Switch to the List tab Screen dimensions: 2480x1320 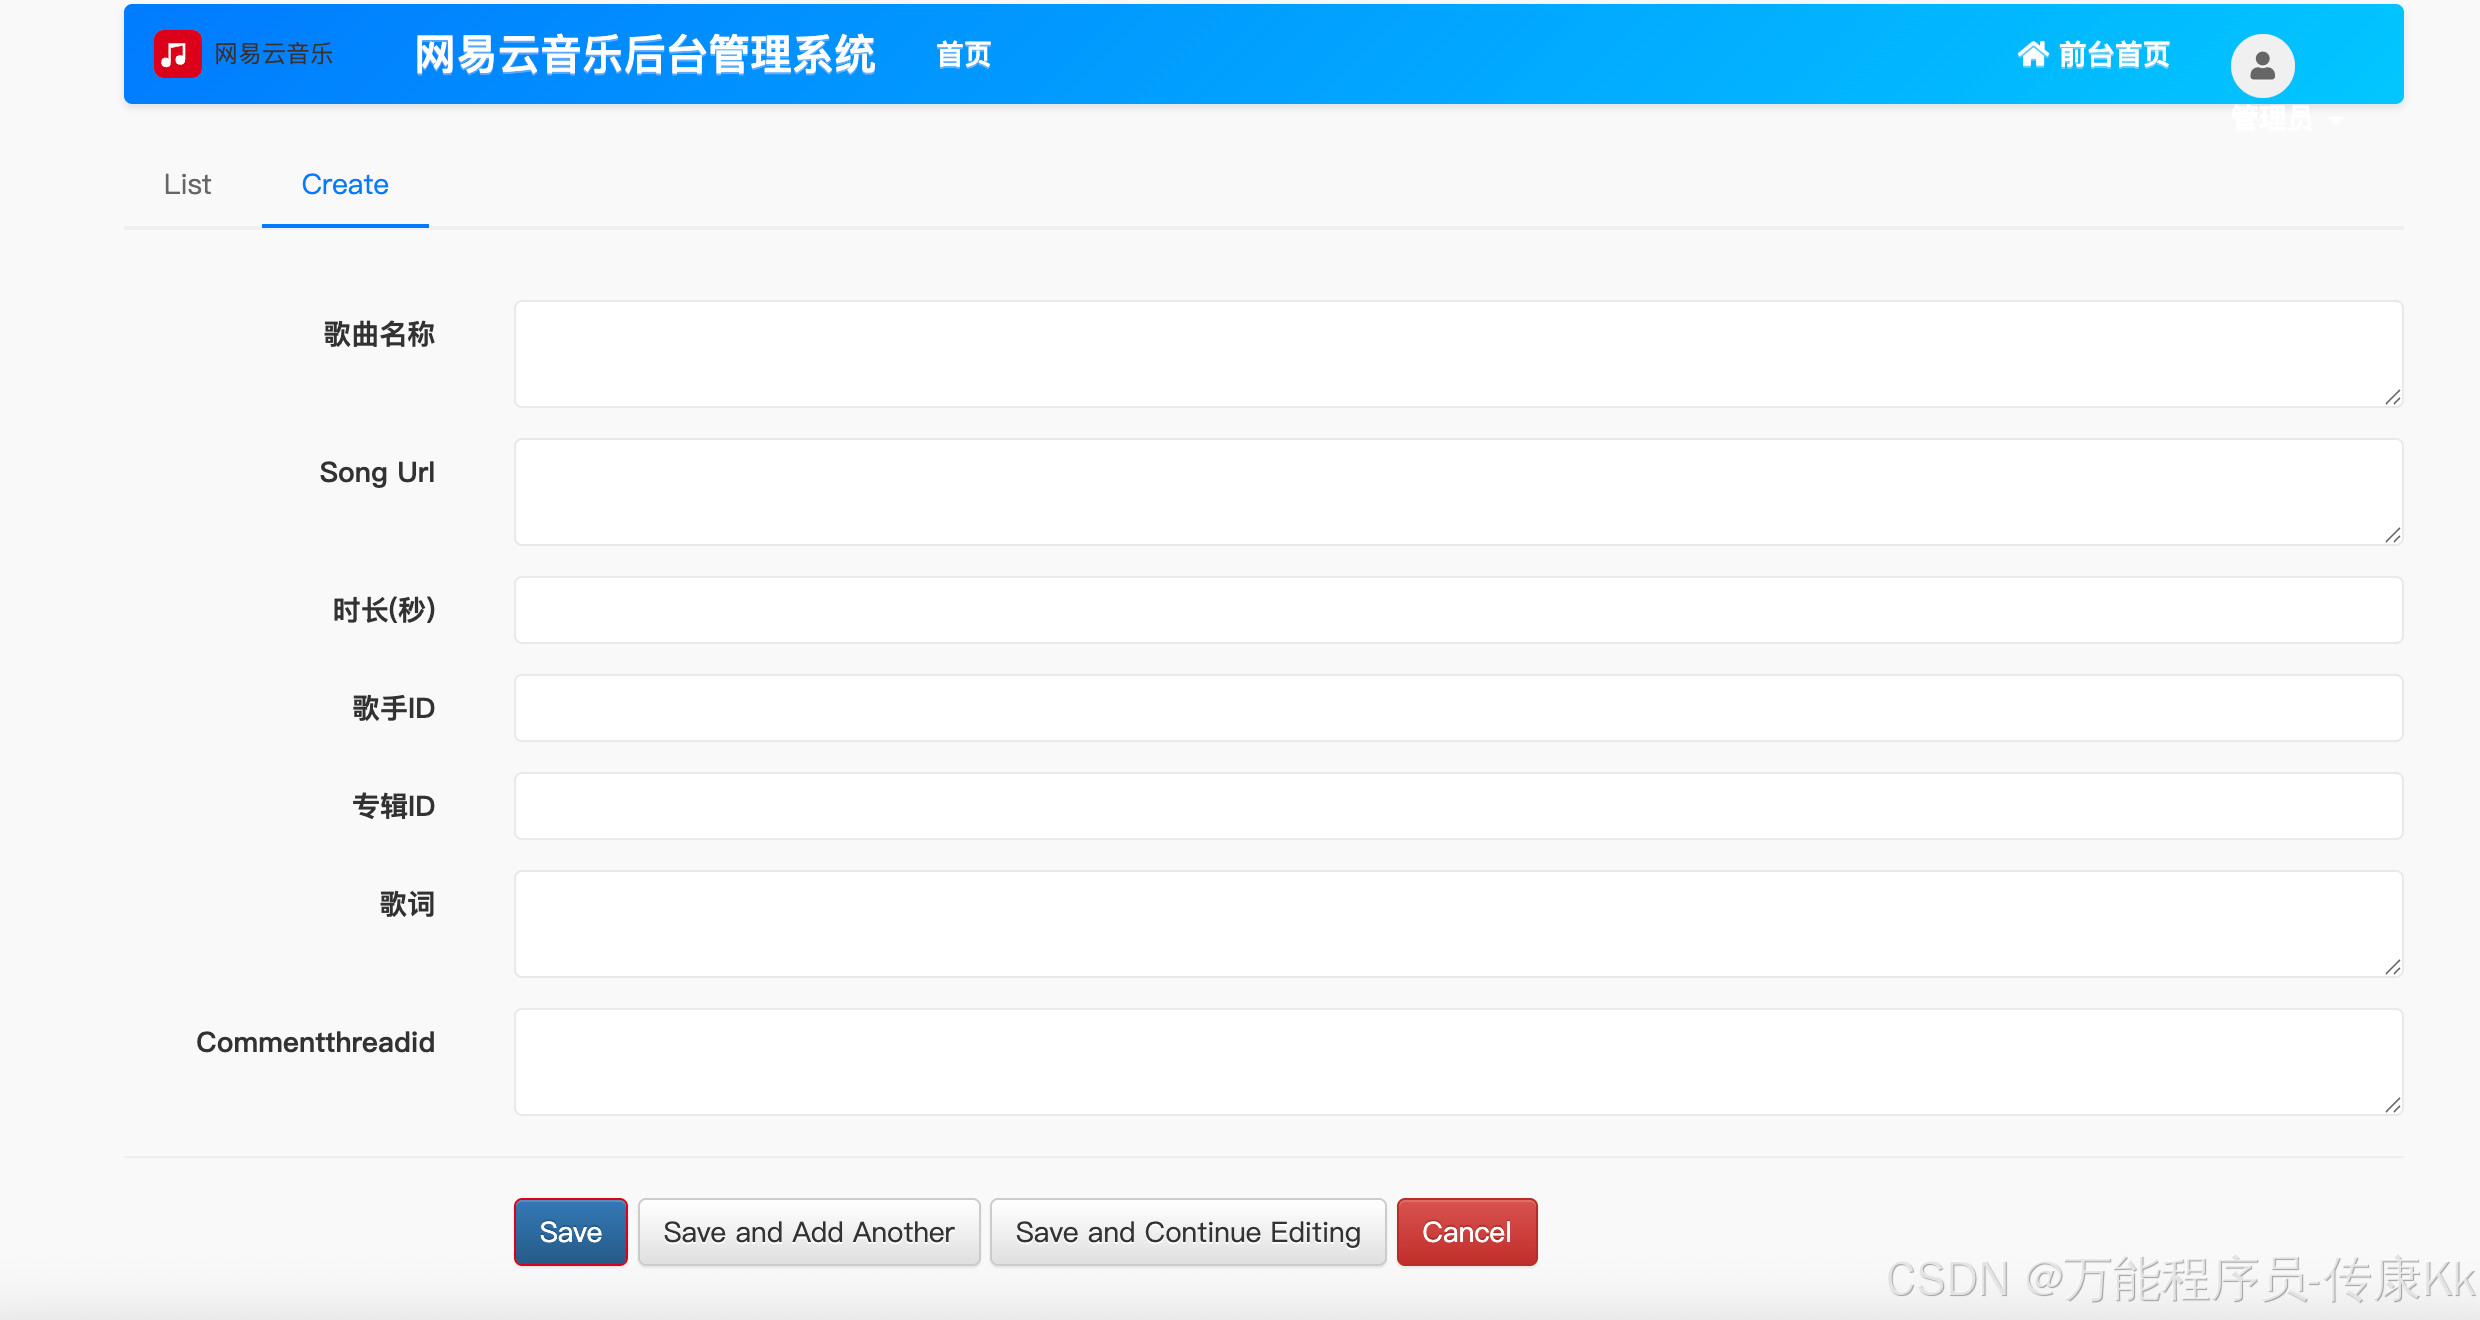coord(187,185)
